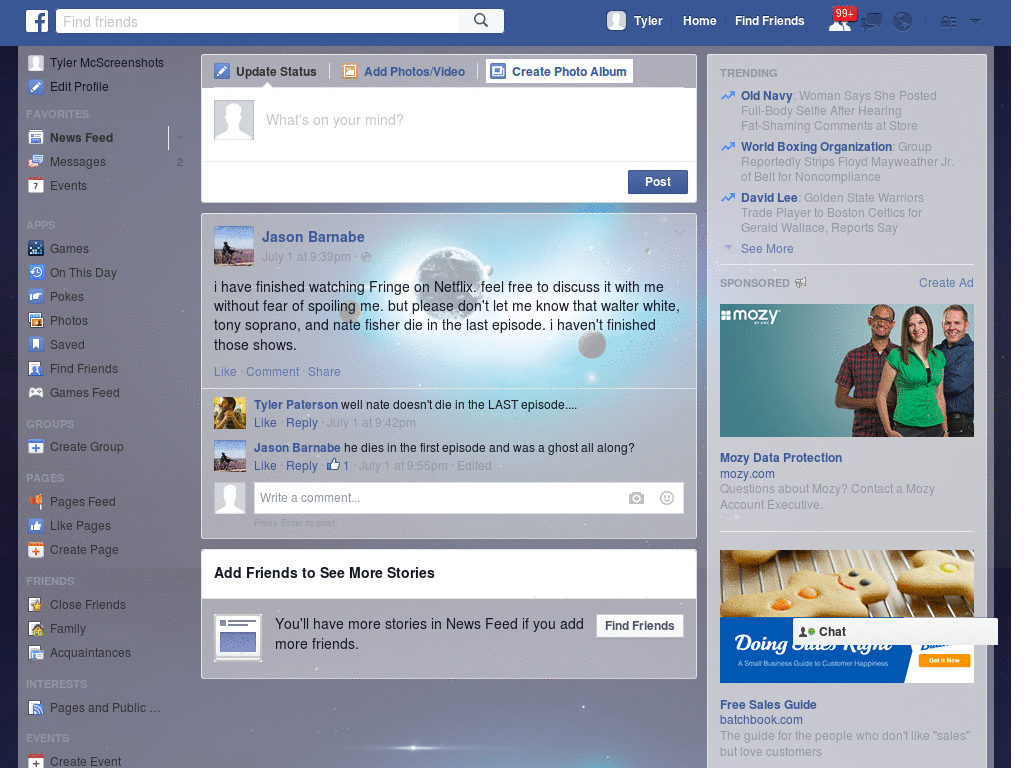
Task: Open the Chat bar
Action: point(895,632)
